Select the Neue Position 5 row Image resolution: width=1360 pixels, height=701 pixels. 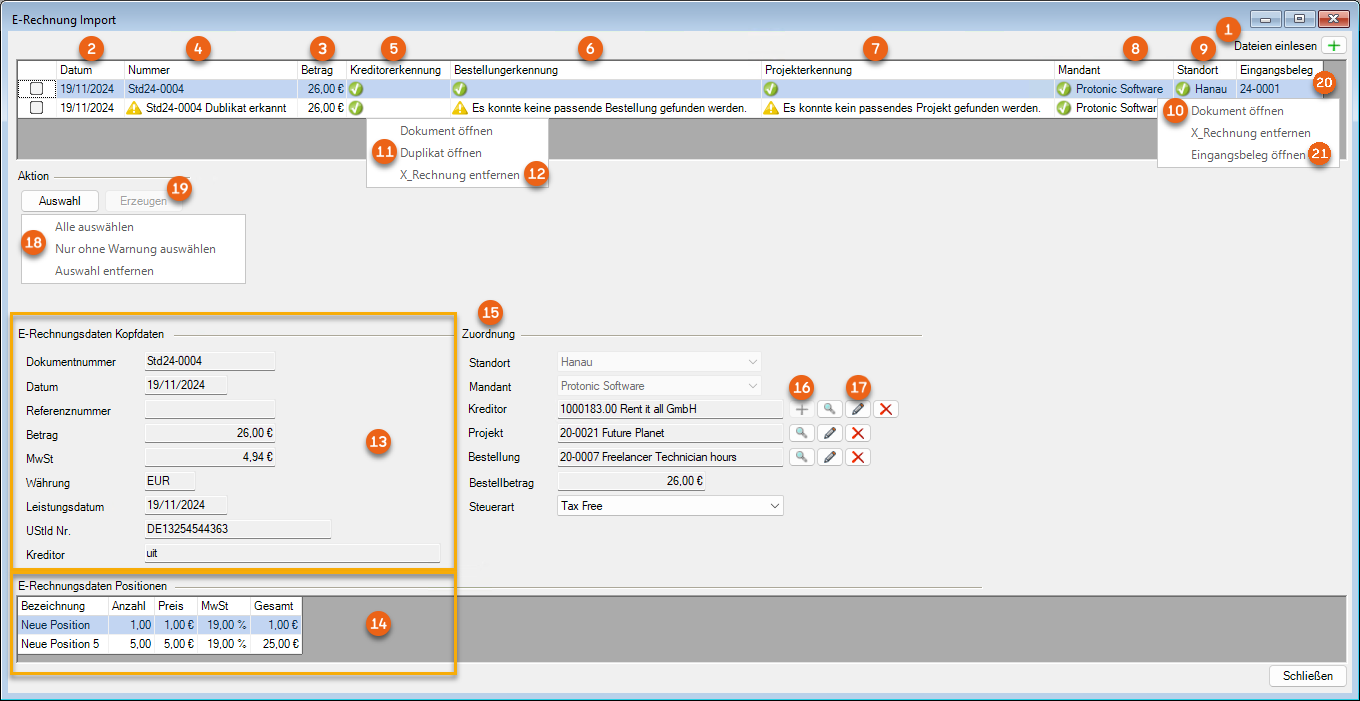[60, 644]
